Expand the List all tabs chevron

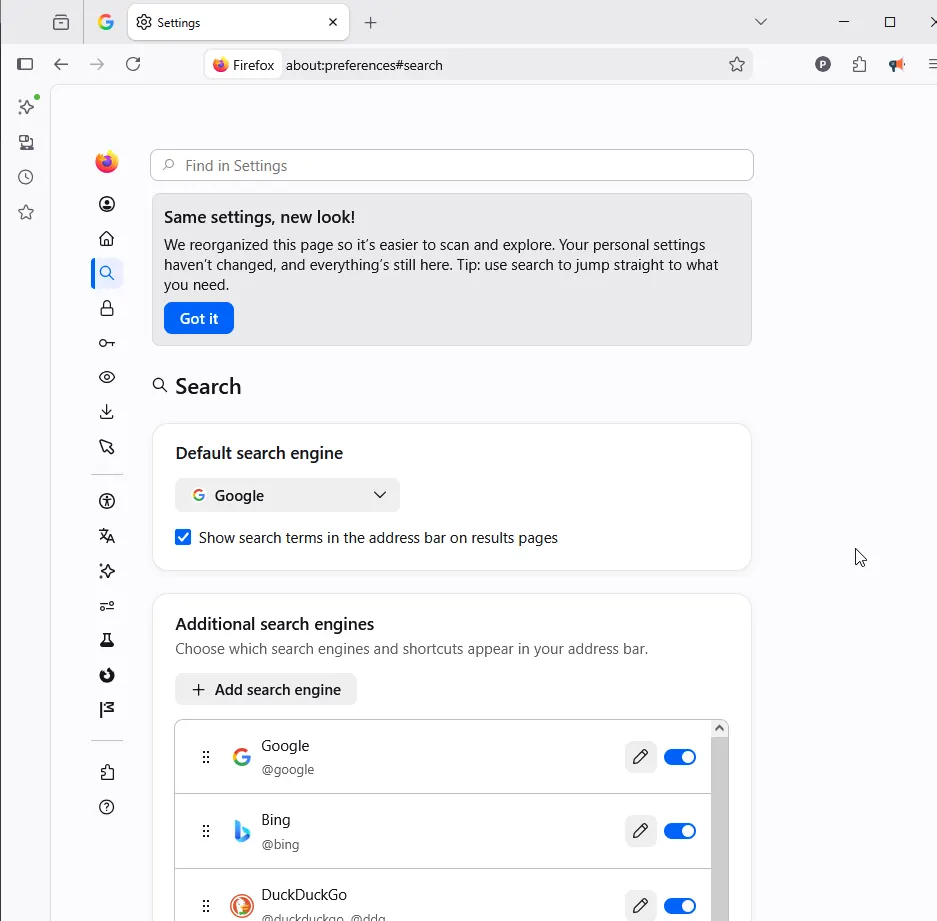pos(761,22)
